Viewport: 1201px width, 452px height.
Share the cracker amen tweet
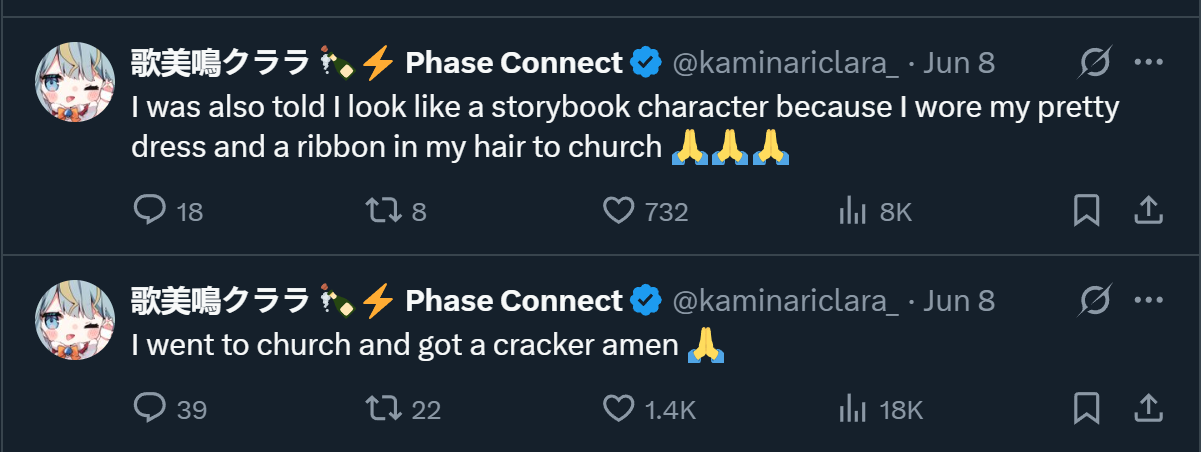(x=1149, y=408)
